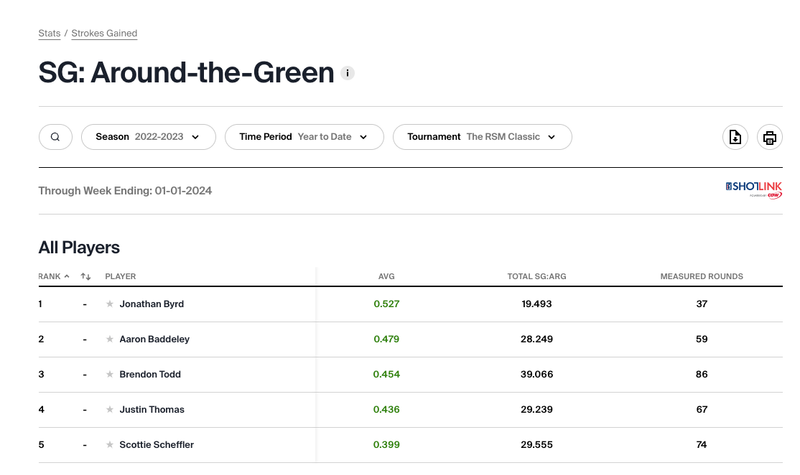Select the 28.249 total value
Viewport: 800px width, 475px height.
coord(537,339)
